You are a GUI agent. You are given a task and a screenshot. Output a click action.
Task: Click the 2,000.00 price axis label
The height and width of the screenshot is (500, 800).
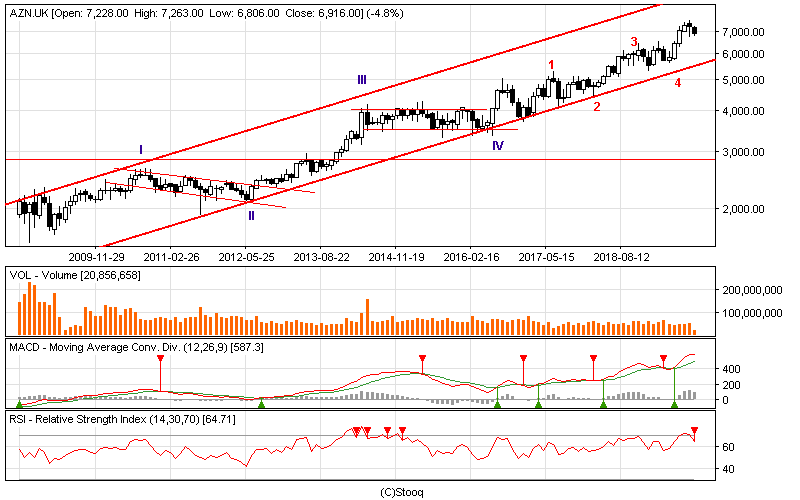tap(743, 209)
